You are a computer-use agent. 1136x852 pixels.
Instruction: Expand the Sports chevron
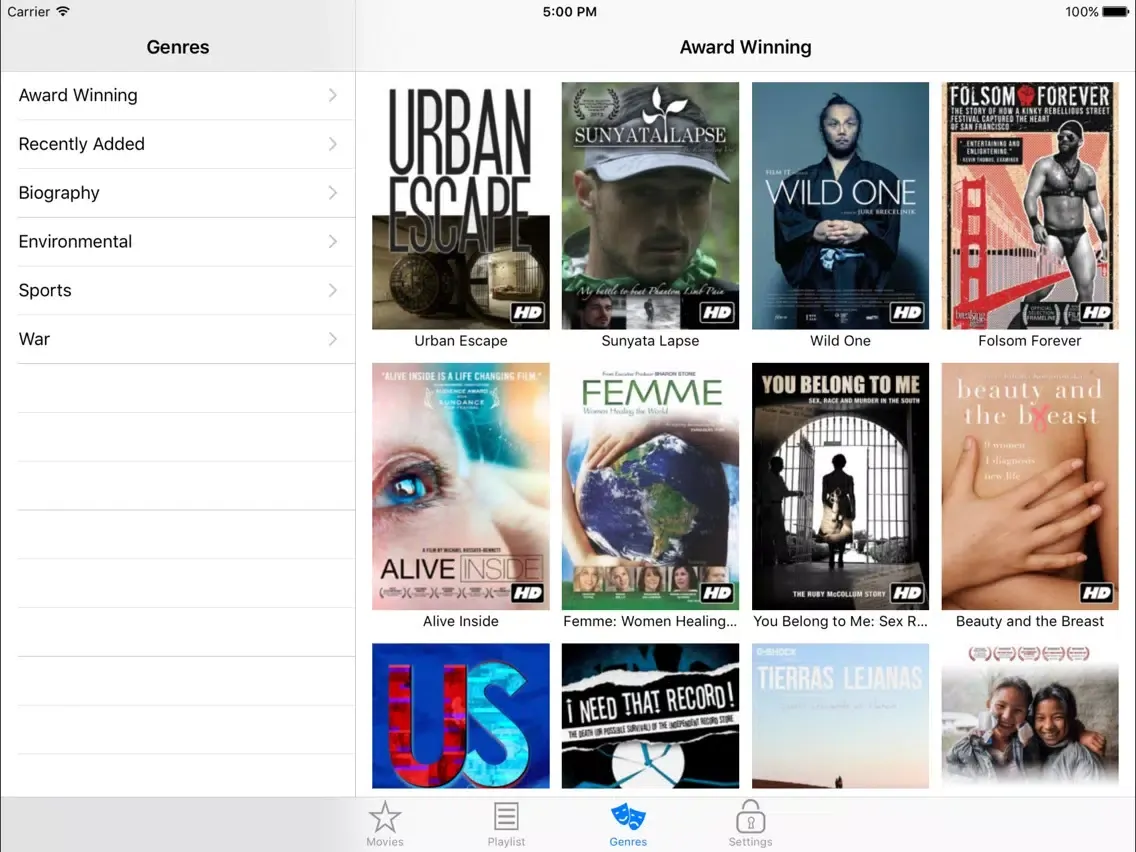click(x=333, y=290)
